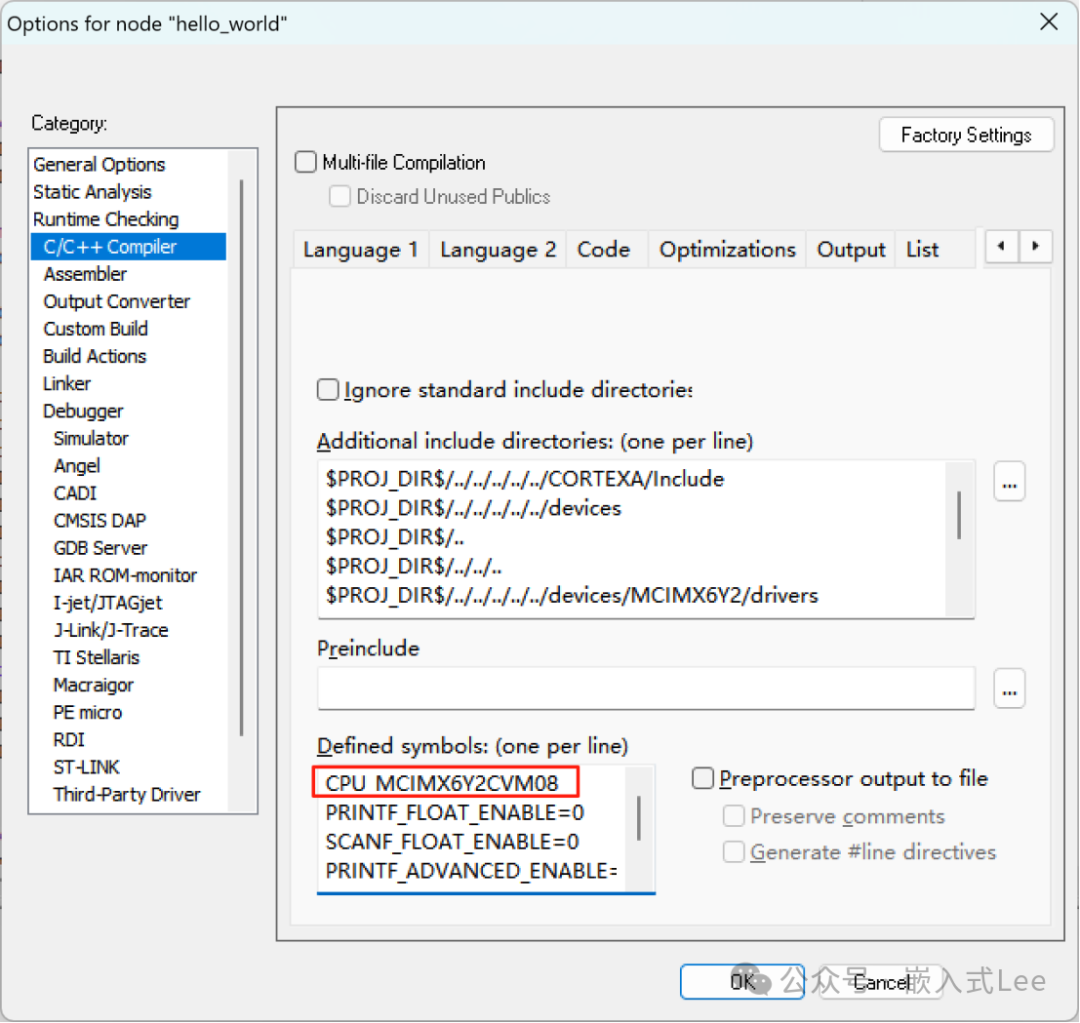
Task: View the List tab
Action: point(921,249)
